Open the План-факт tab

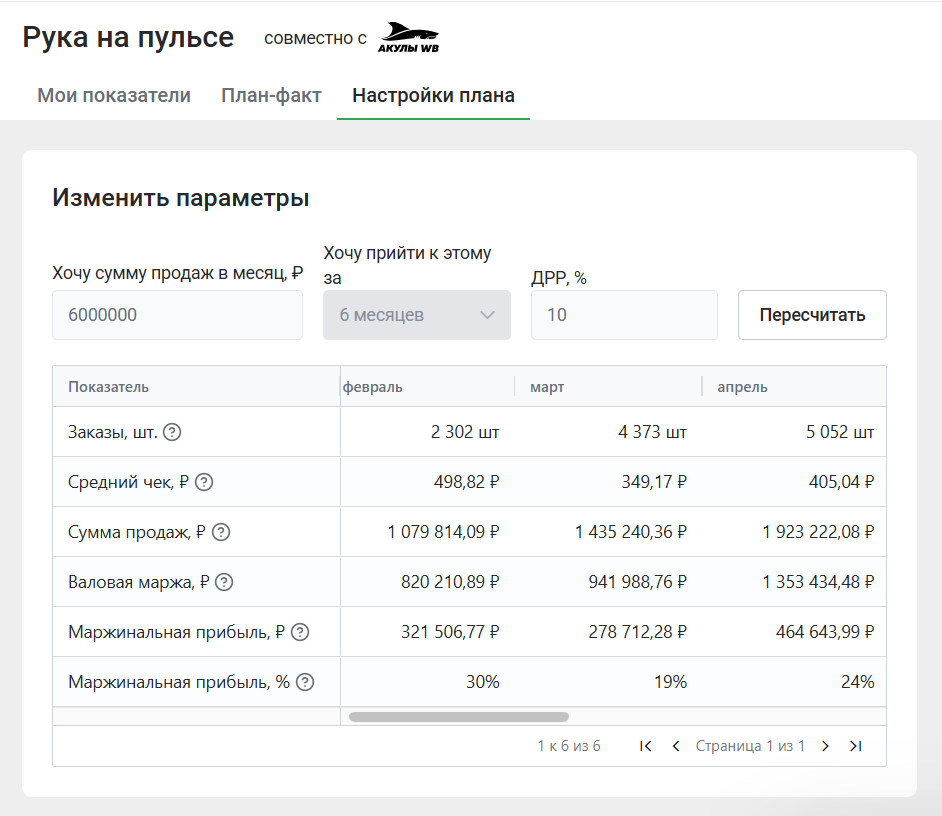(271, 95)
